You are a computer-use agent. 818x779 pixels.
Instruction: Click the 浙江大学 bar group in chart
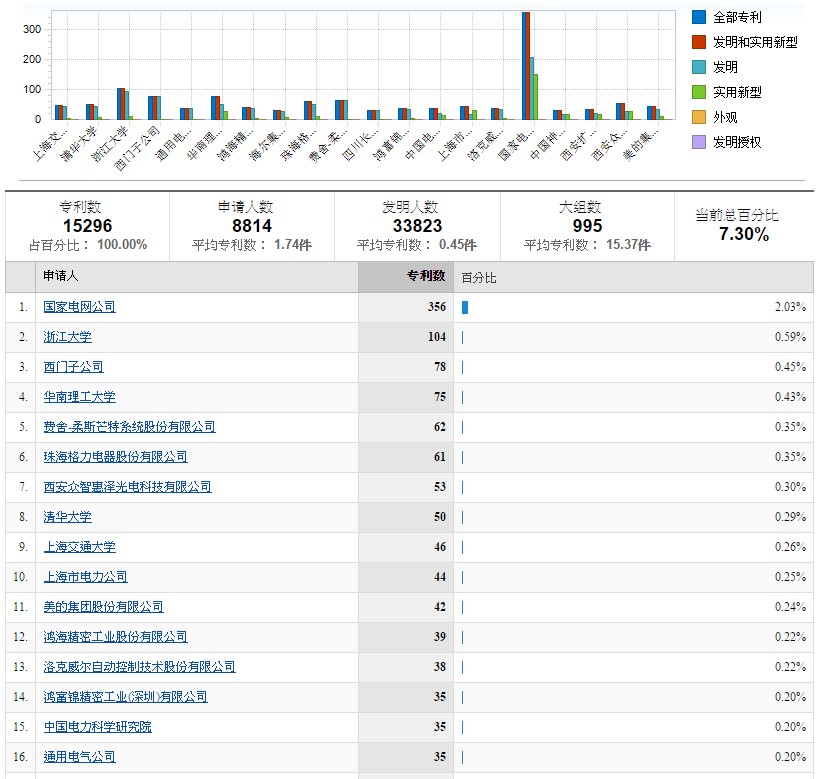click(125, 104)
